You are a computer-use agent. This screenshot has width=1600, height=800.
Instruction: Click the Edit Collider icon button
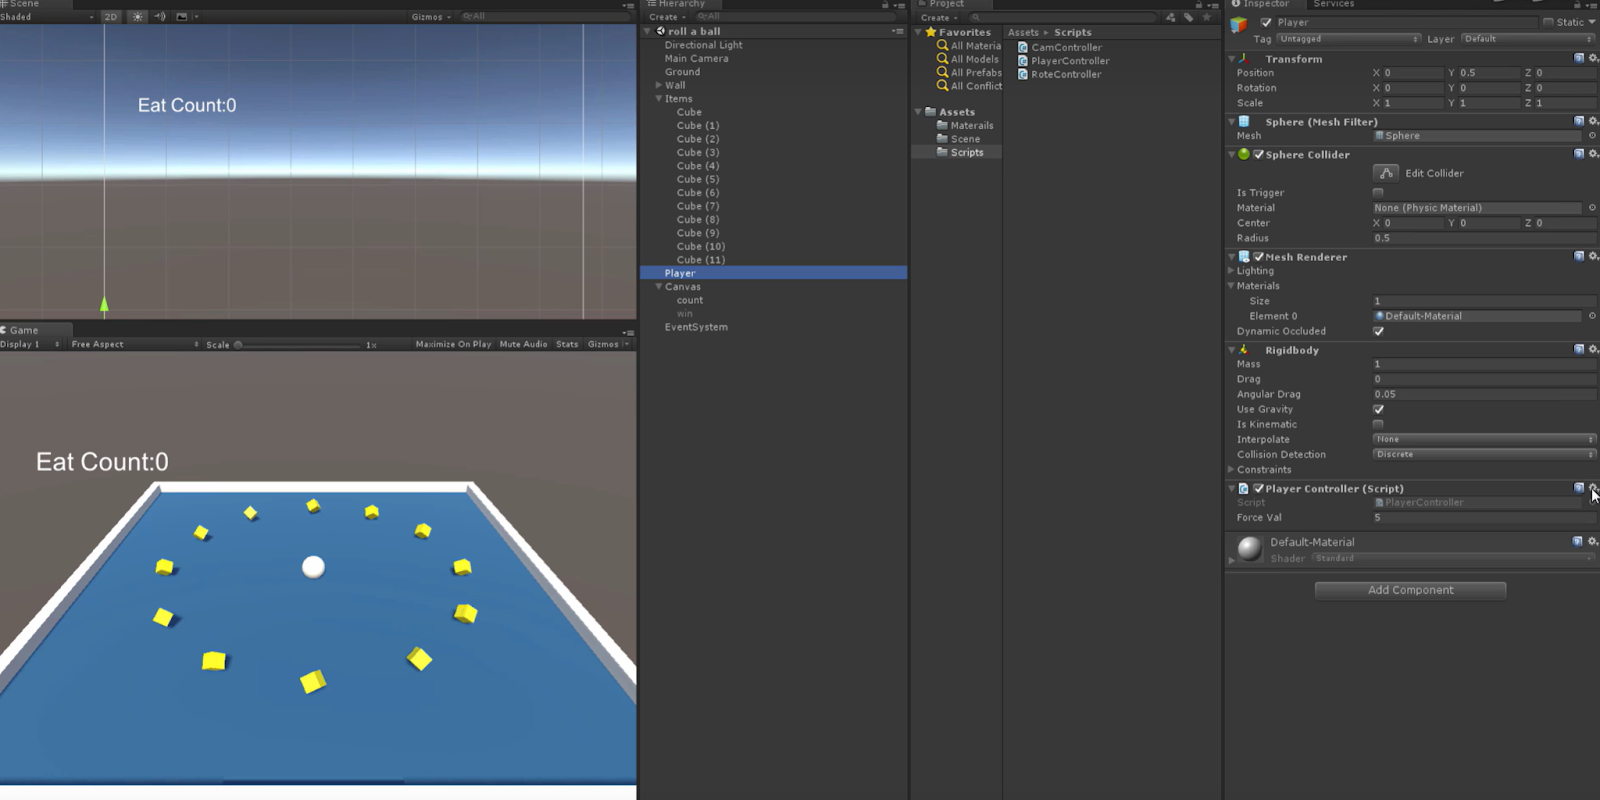[1385, 173]
